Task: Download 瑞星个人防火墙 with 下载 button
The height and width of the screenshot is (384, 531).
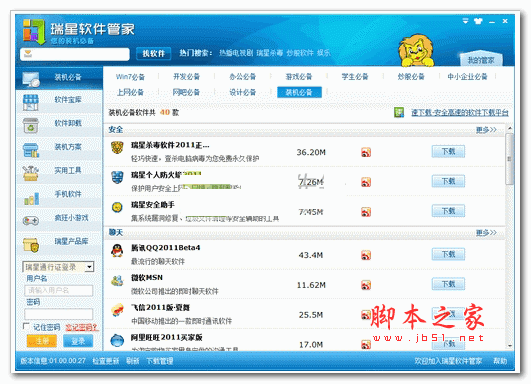Action: pos(448,181)
